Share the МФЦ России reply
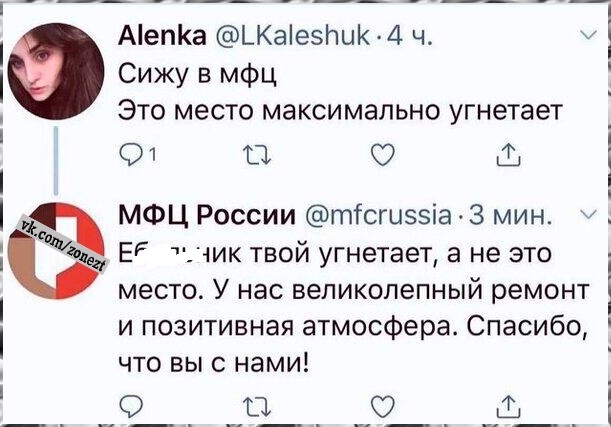 509,406
